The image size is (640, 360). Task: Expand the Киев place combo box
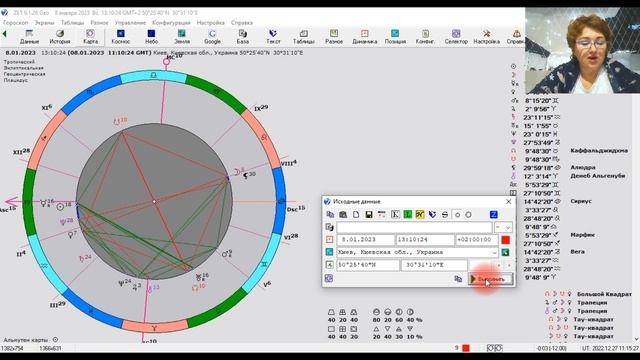(494, 252)
